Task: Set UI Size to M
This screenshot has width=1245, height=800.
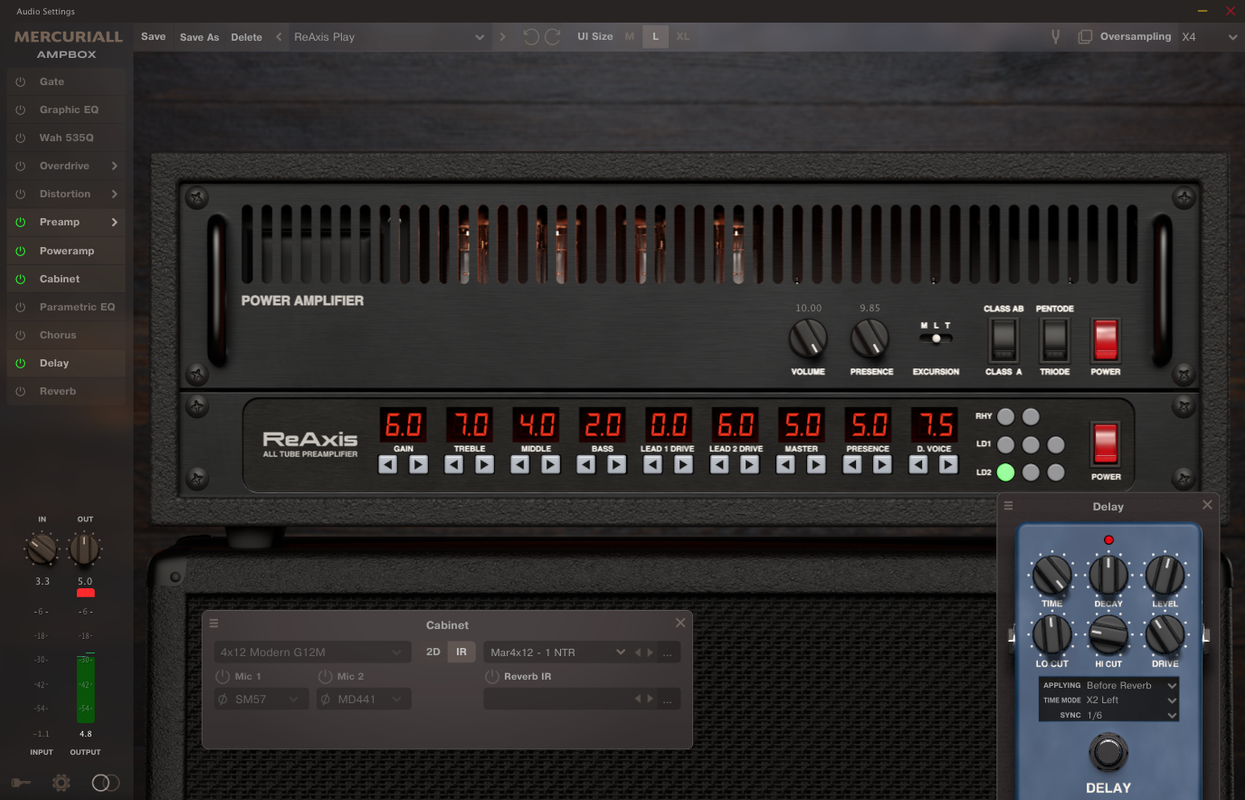Action: pos(629,37)
